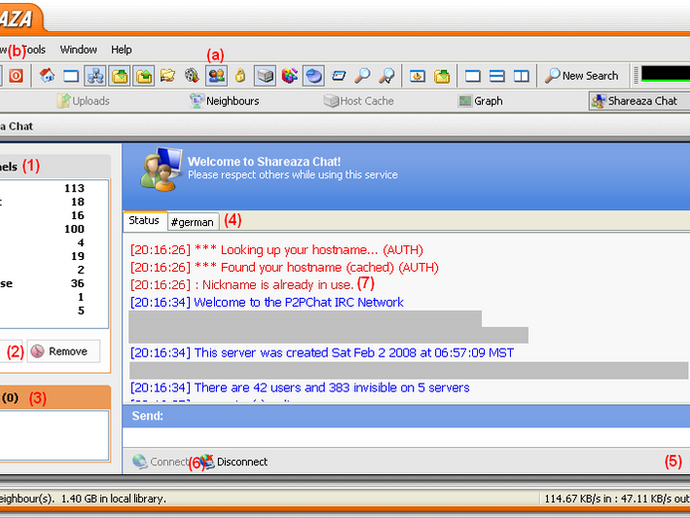
Task: Click the Chat two-people toolbar icon
Action: (217, 76)
